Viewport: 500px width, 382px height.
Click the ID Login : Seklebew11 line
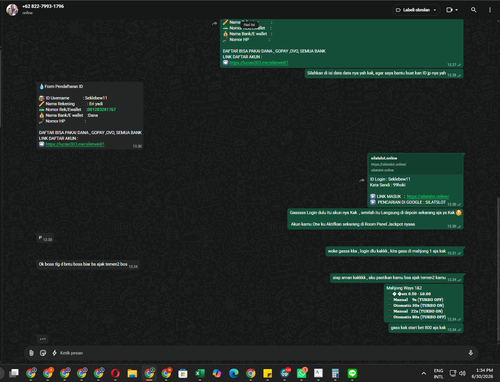coord(390,179)
